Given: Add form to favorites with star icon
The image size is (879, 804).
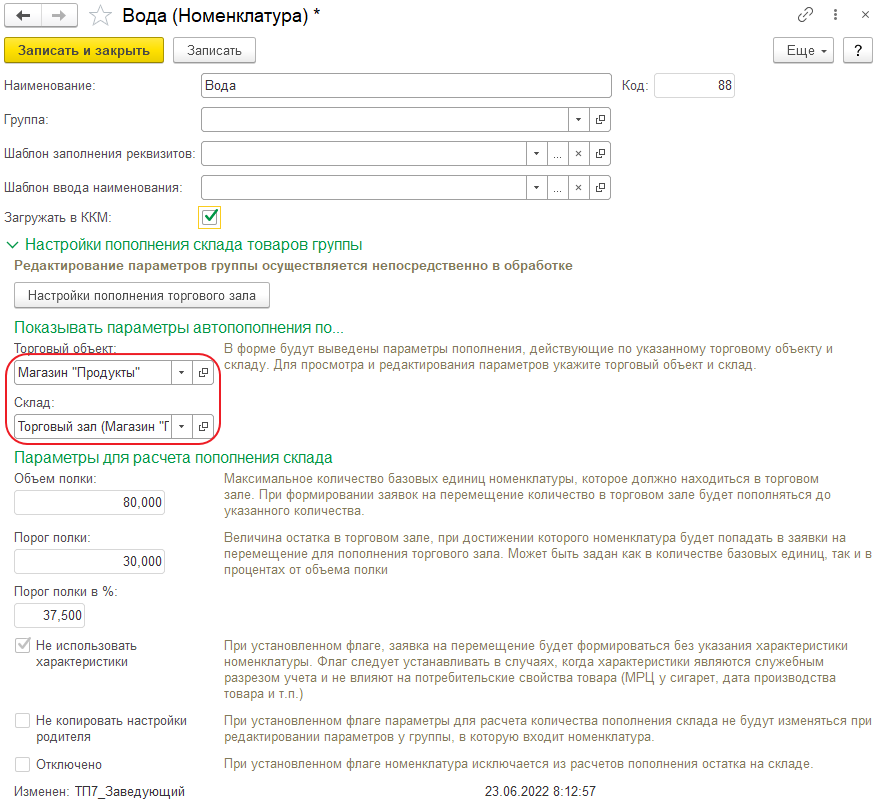Looking at the screenshot, I should tap(100, 16).
